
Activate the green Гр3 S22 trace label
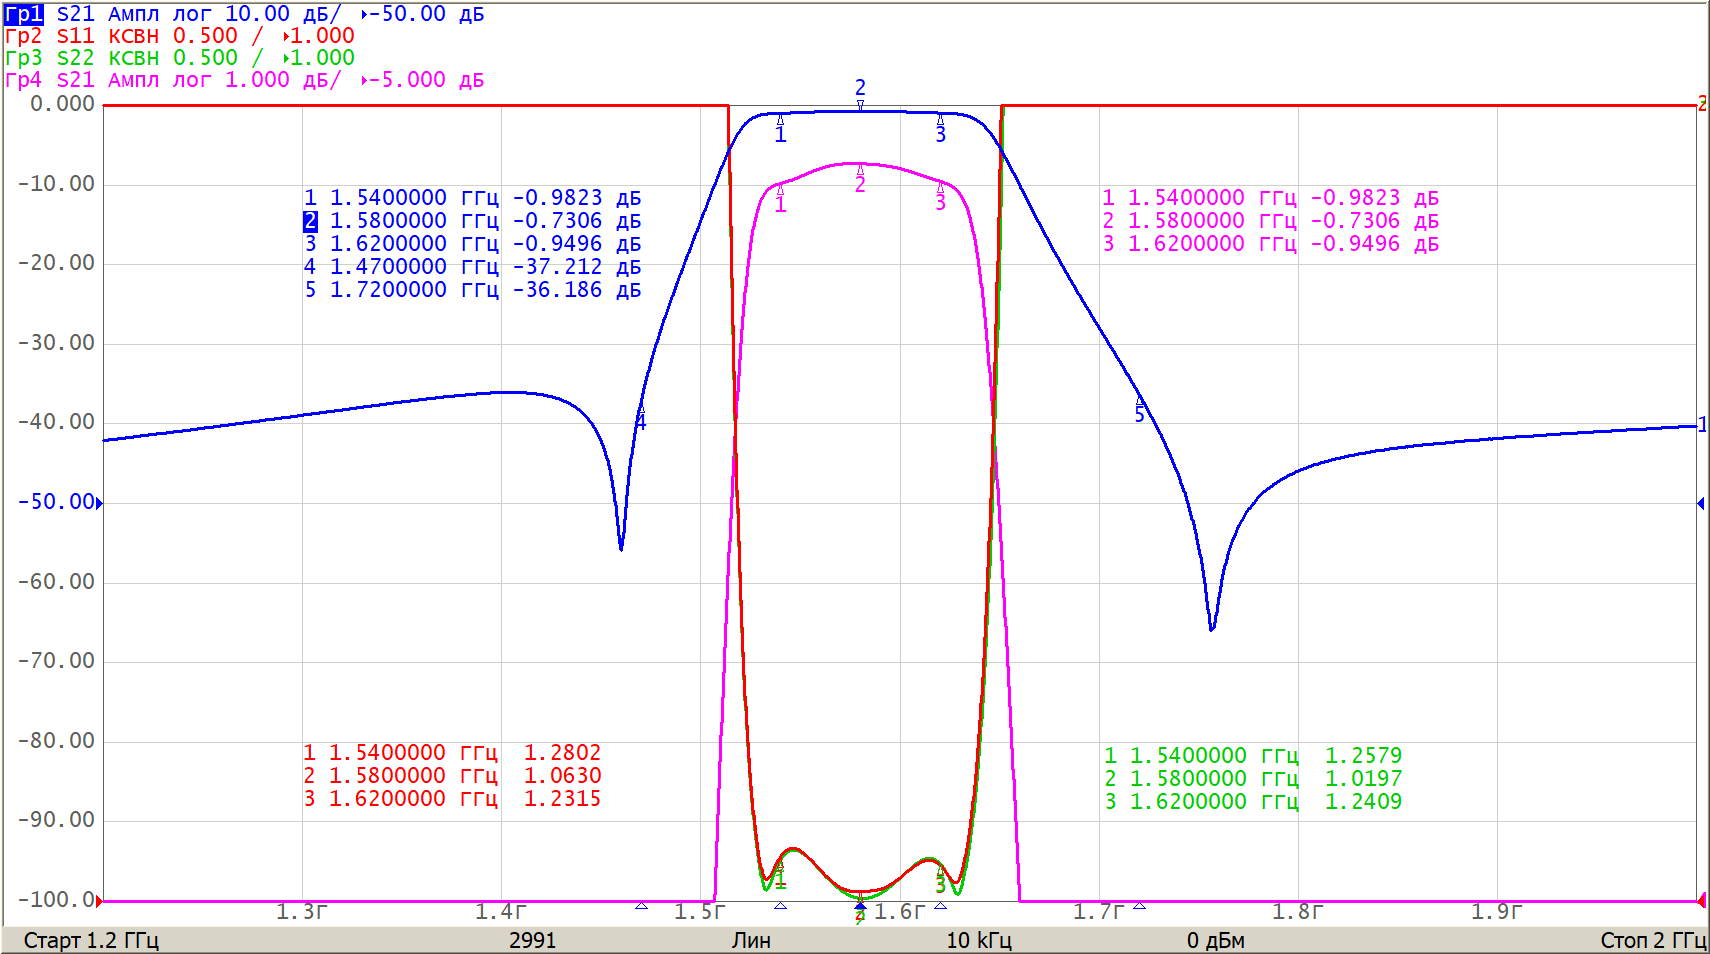tap(23, 58)
